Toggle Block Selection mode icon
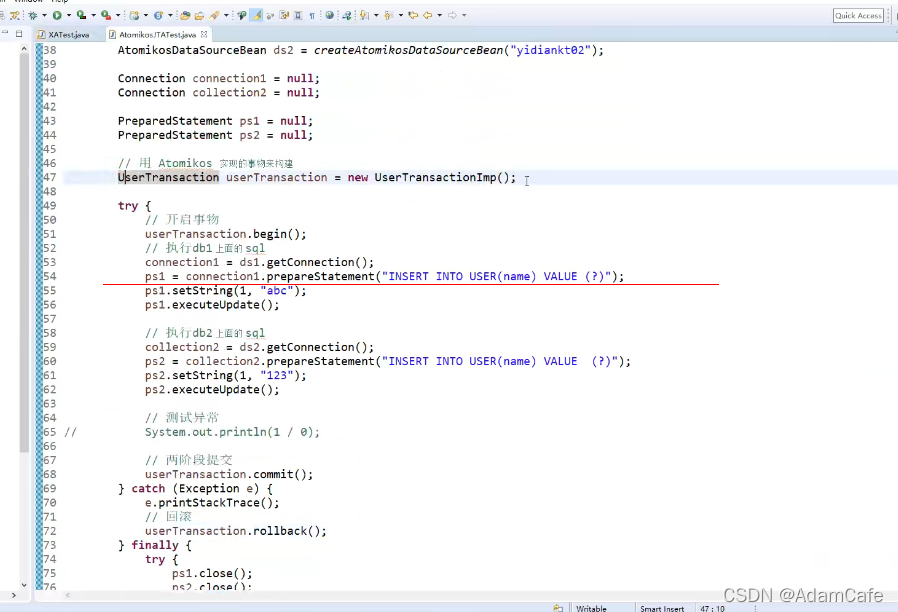This screenshot has height=612, width=898. point(298,15)
